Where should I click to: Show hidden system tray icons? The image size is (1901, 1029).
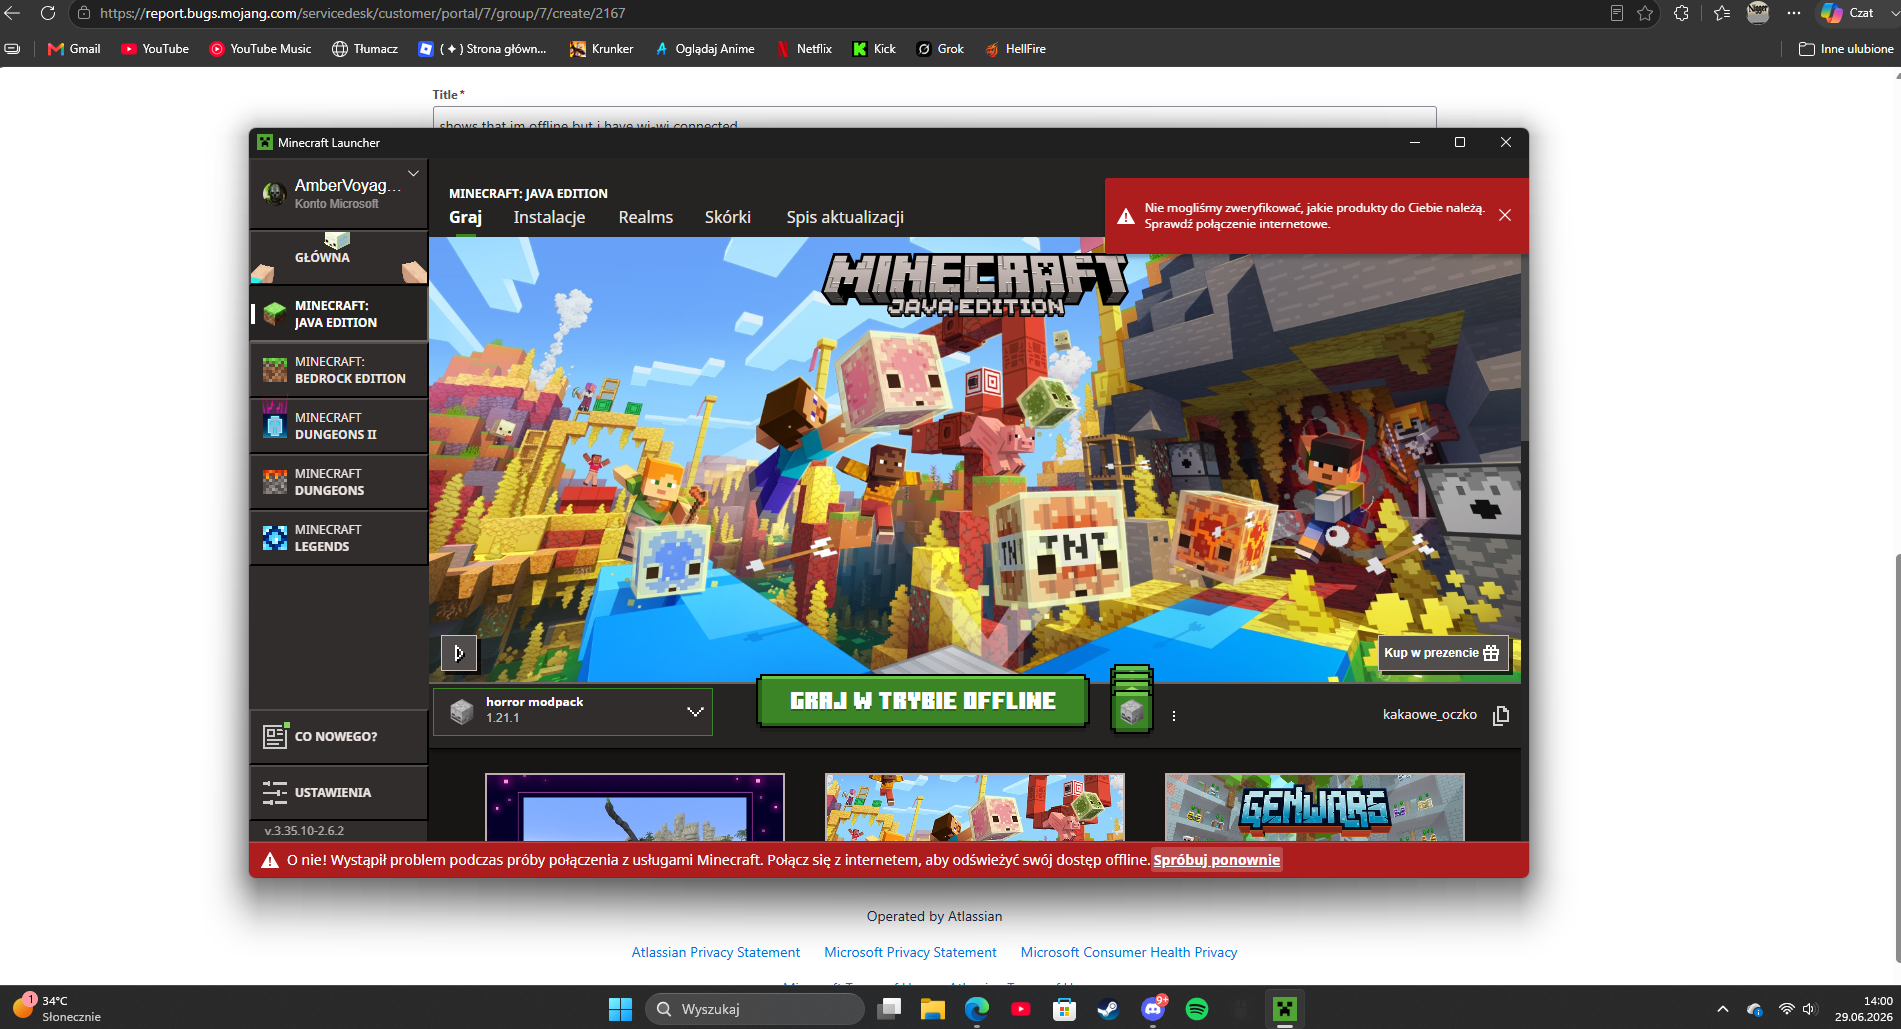pyautogui.click(x=1722, y=1009)
